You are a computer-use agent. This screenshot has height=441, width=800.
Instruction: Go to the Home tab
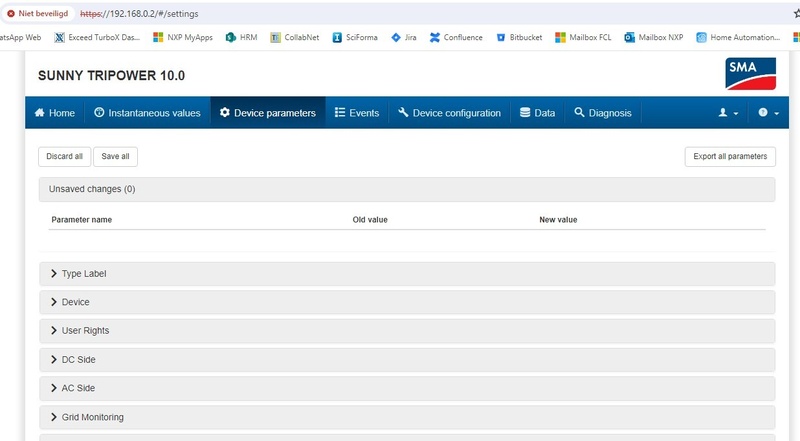pyautogui.click(x=55, y=113)
